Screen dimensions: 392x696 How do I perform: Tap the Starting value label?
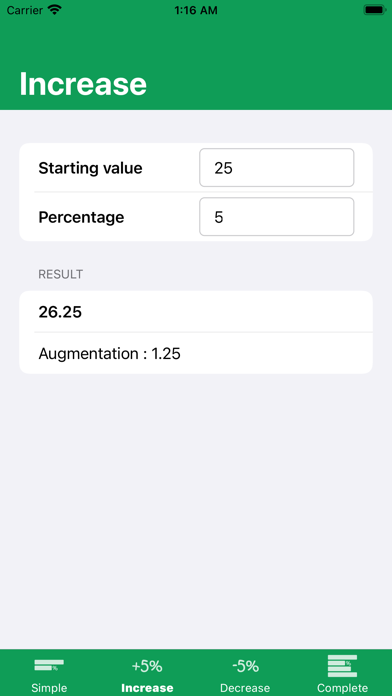coord(91,168)
